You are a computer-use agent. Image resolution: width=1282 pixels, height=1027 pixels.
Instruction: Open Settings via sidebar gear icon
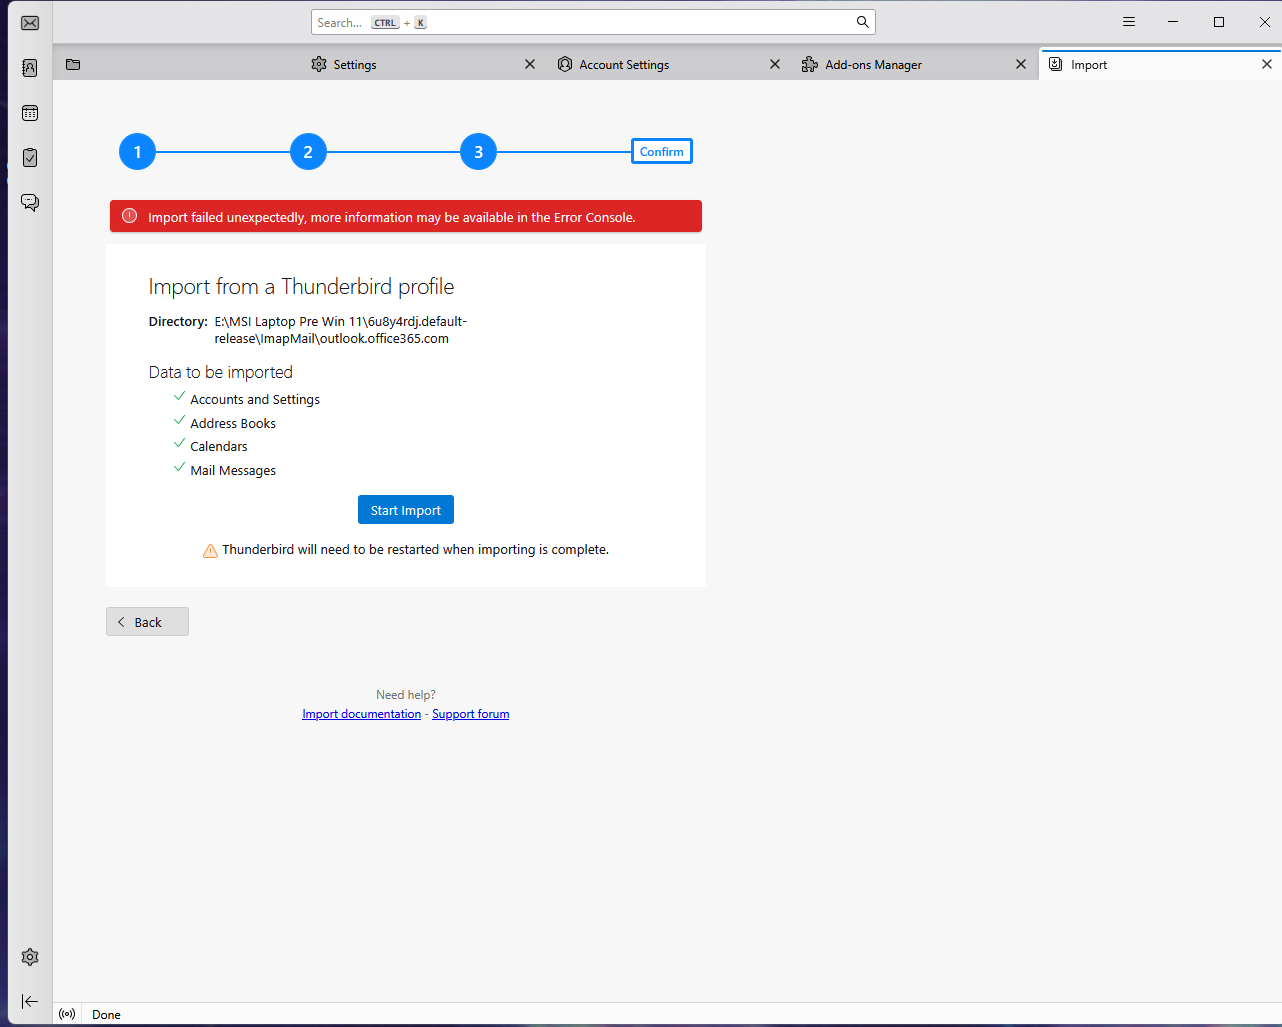coord(30,957)
